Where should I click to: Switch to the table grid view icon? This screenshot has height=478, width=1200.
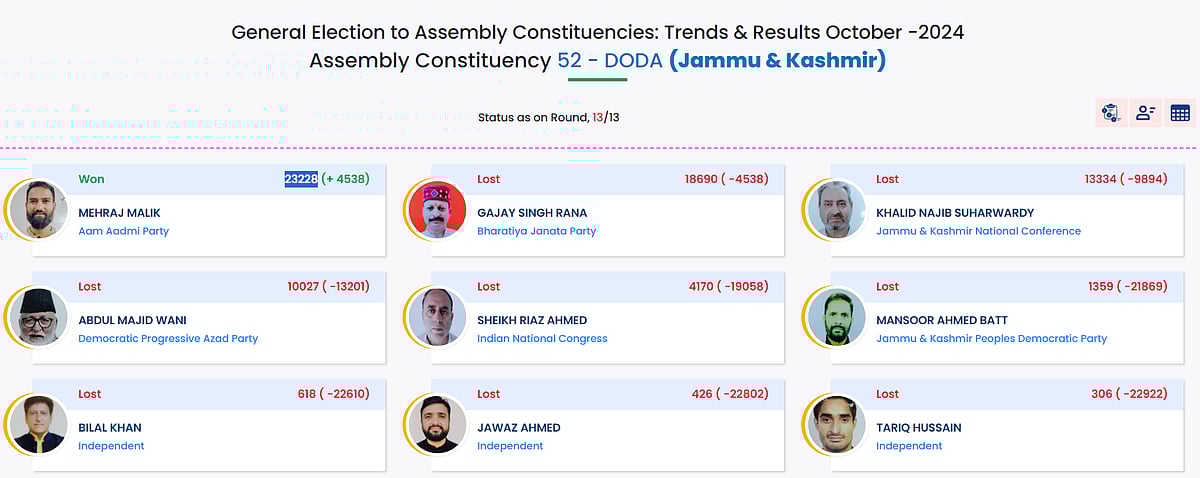(1180, 113)
